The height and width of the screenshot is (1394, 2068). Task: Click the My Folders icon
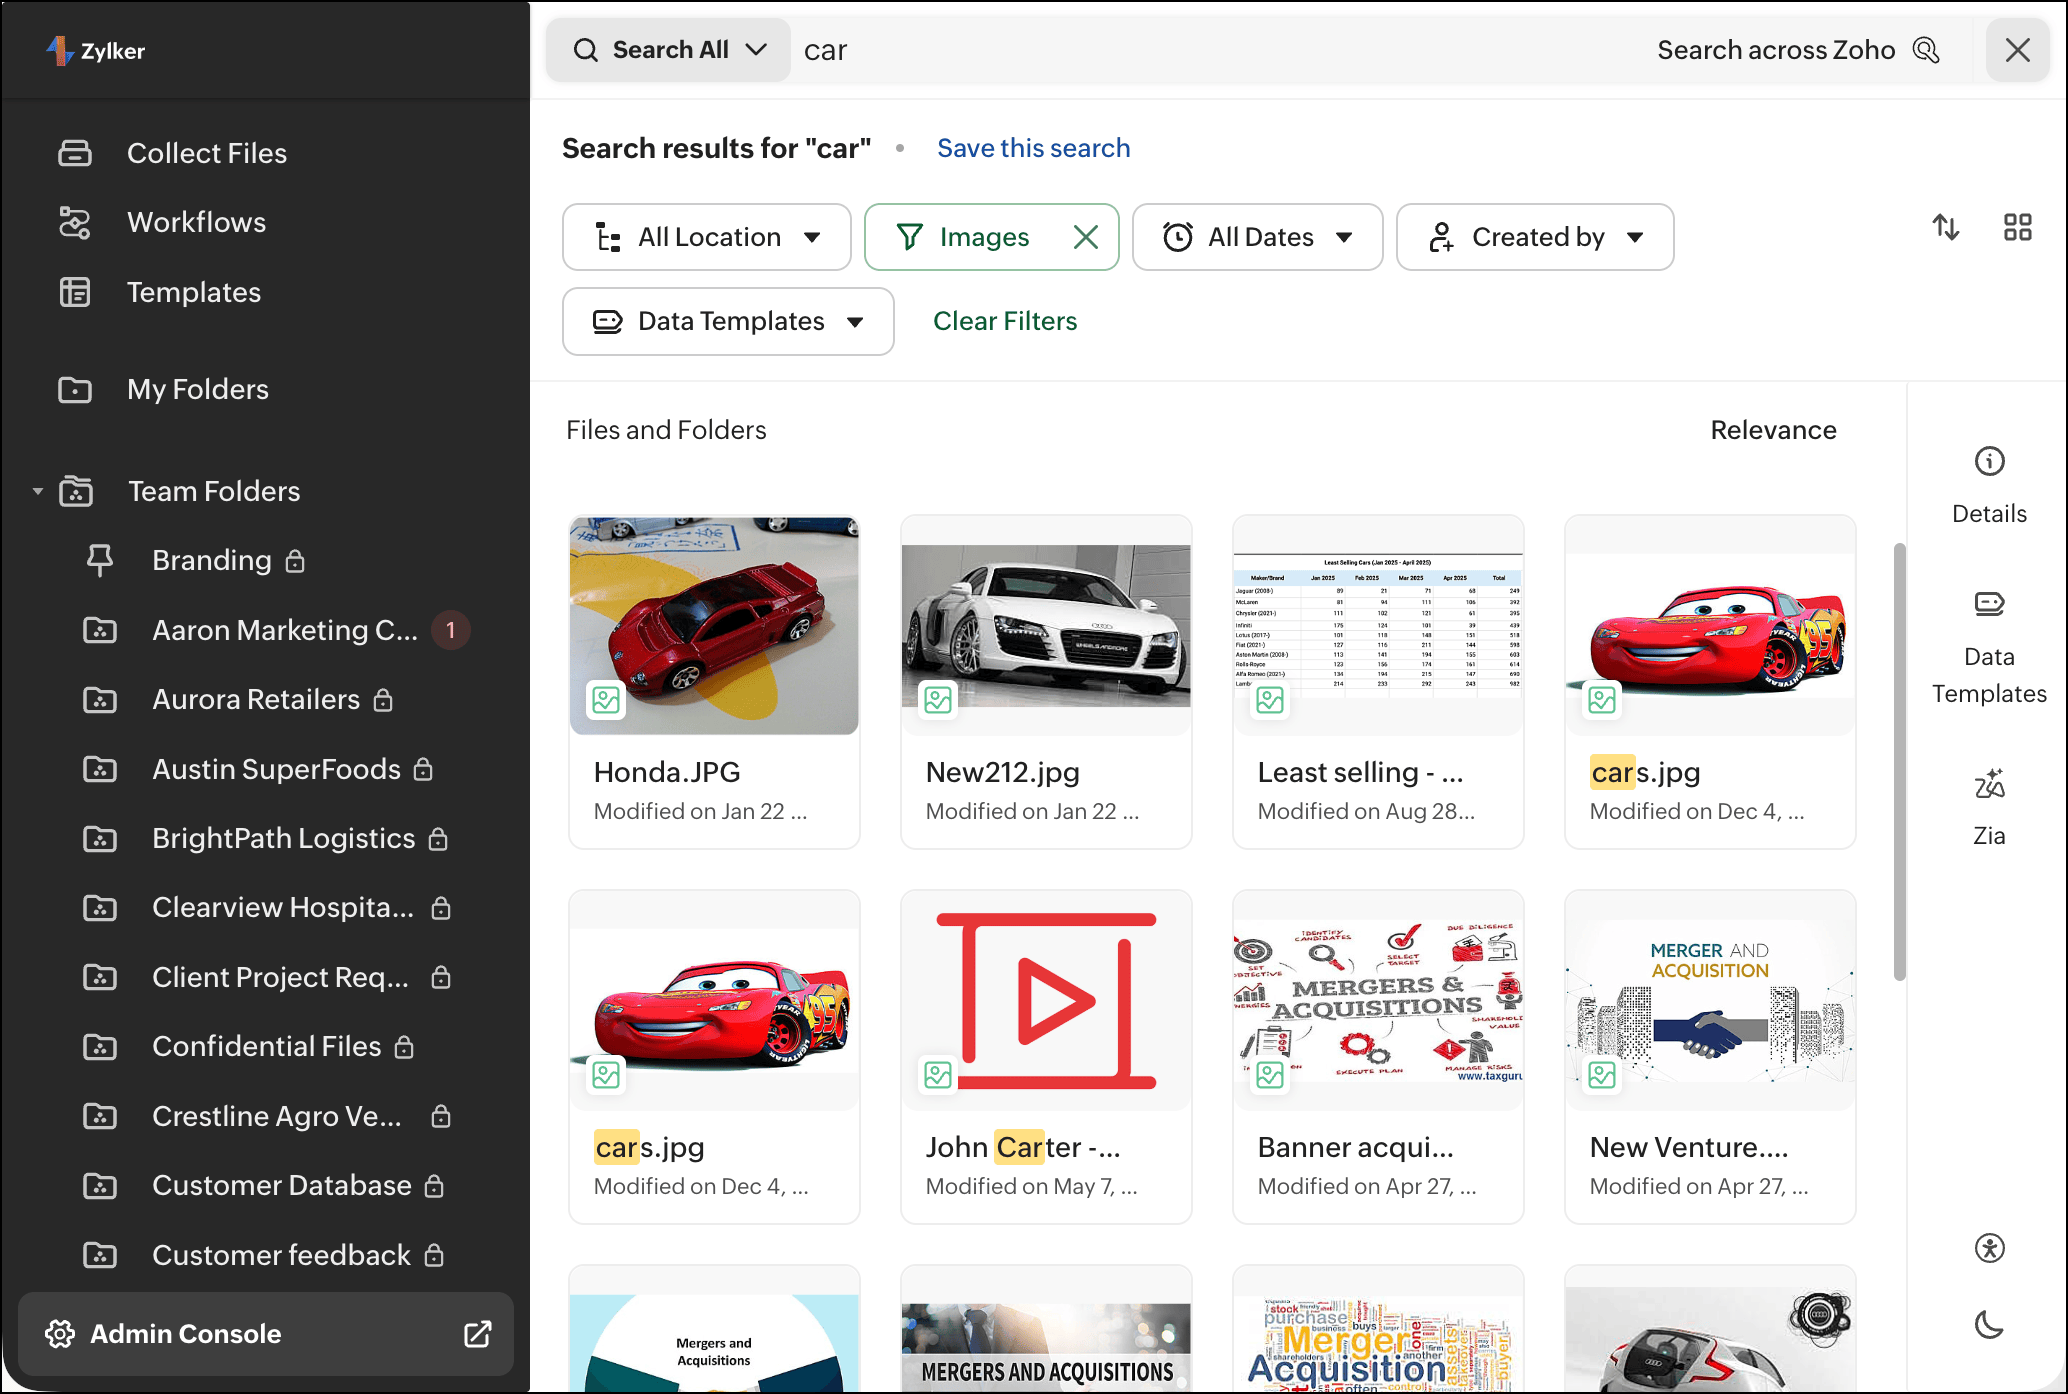tap(75, 389)
